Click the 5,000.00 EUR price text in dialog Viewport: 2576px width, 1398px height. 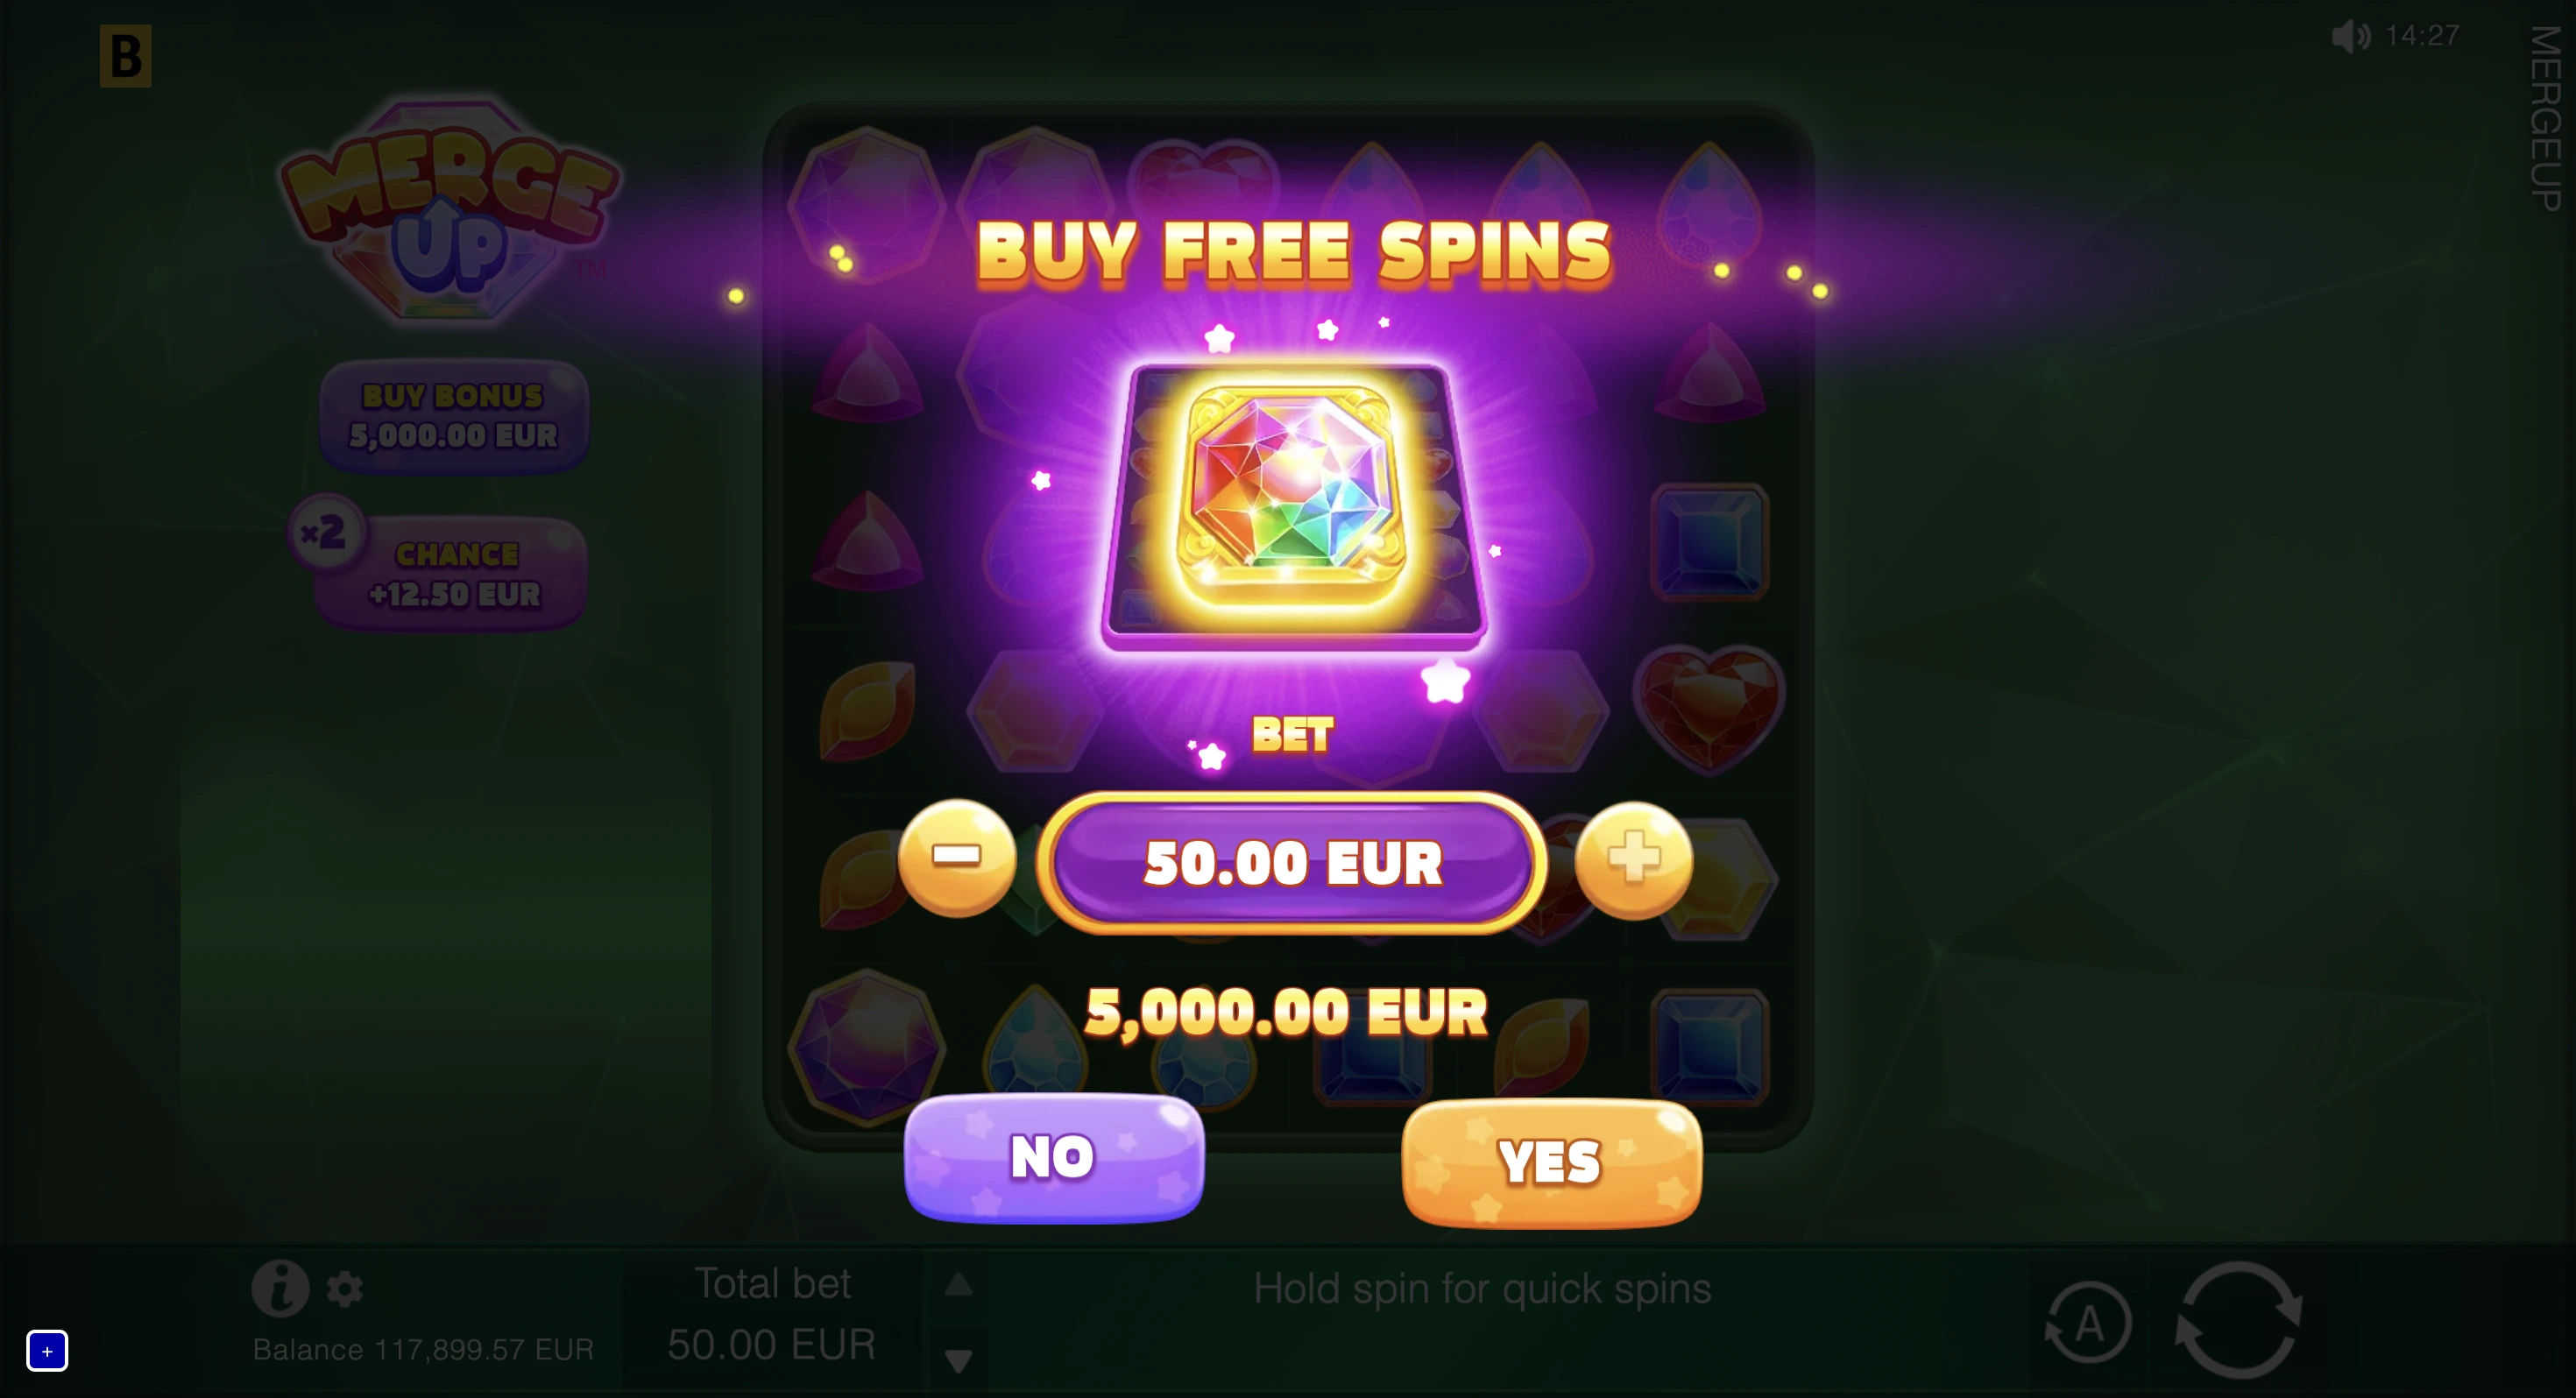pos(1287,1012)
